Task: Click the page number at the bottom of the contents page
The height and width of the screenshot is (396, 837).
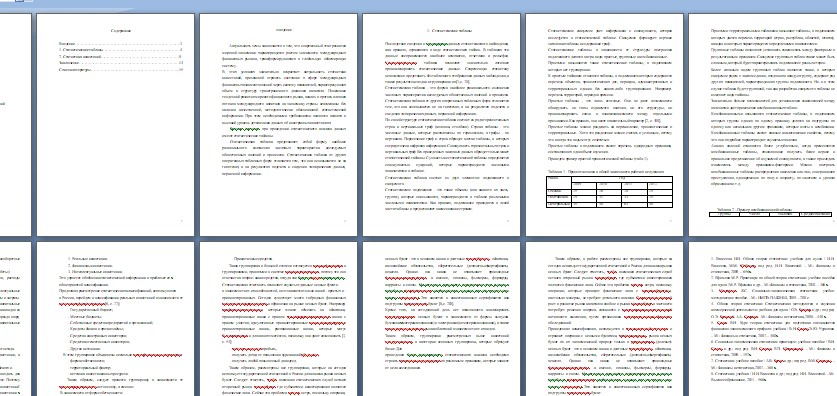Action: pyautogui.click(x=181, y=220)
